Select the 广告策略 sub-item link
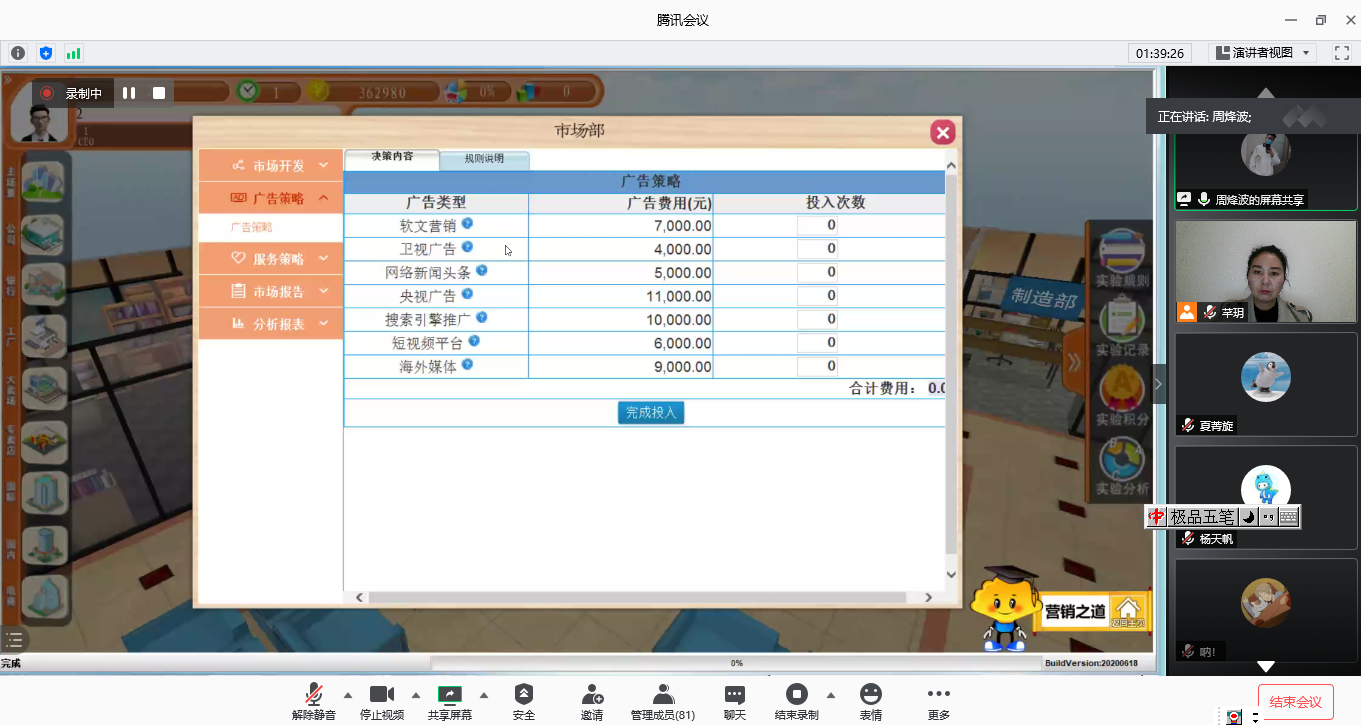This screenshot has width=1361, height=725. tap(251, 228)
